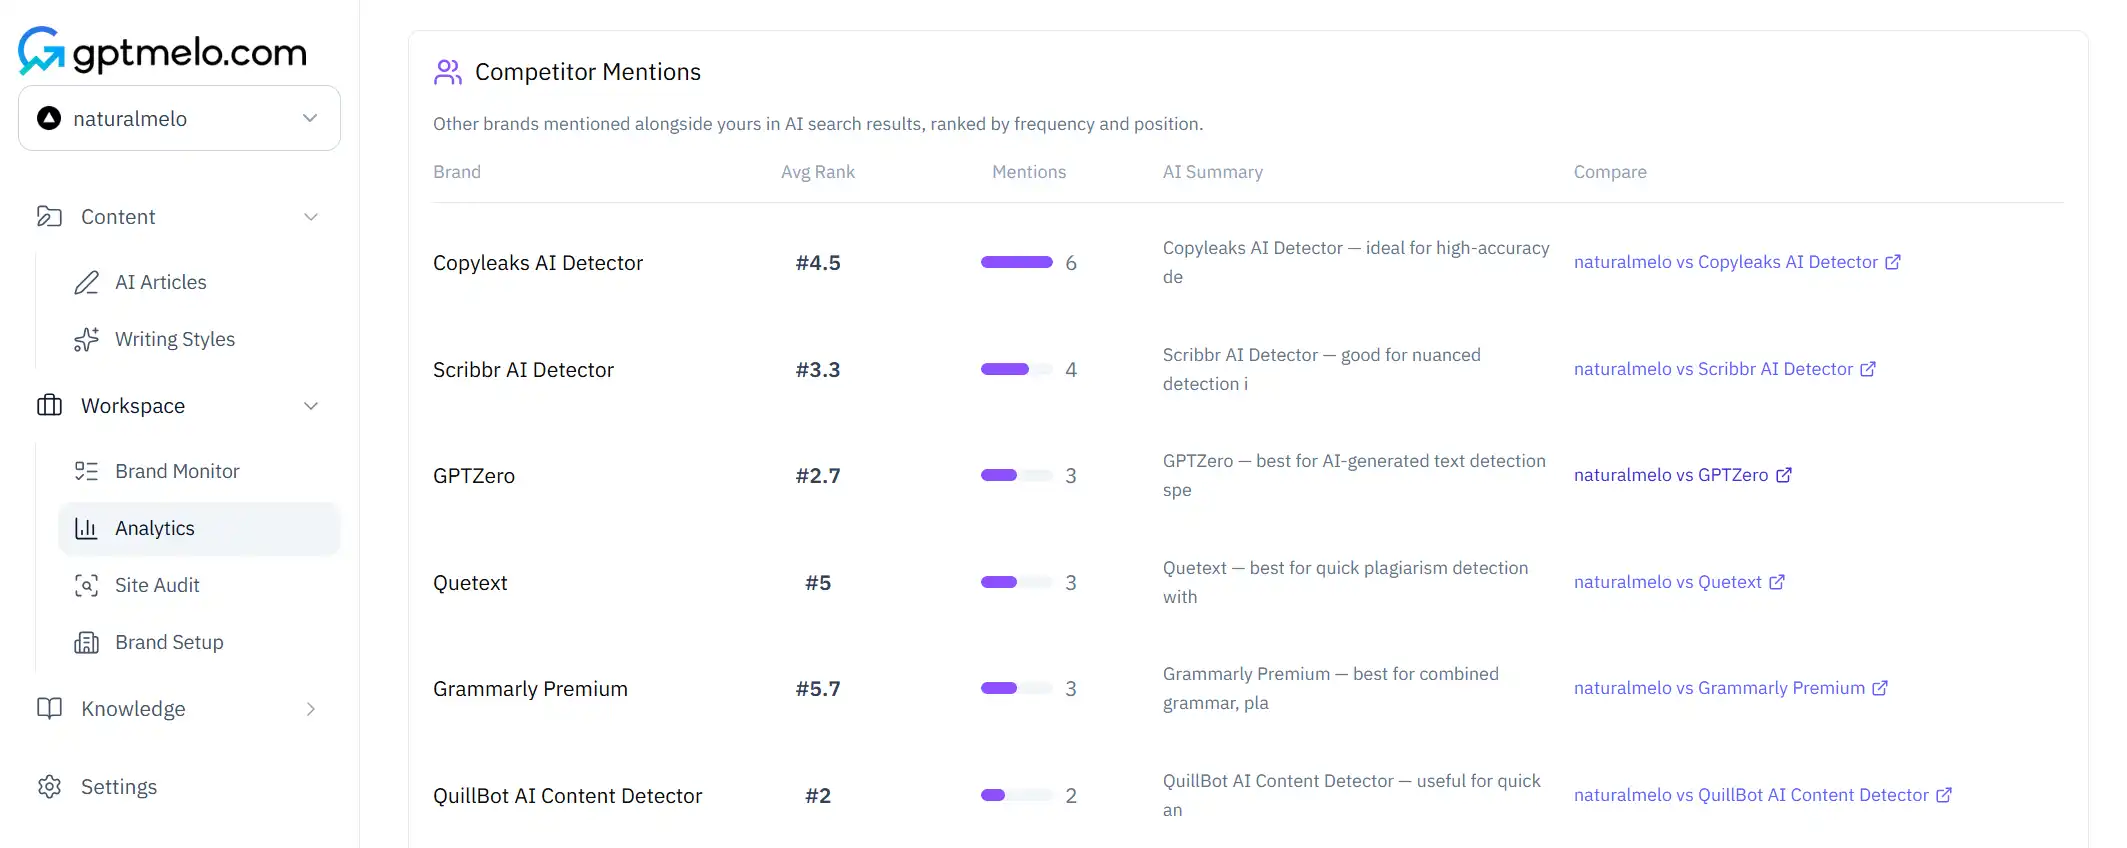Collapse the Content section chevron
This screenshot has width=2127, height=848.
(x=311, y=217)
